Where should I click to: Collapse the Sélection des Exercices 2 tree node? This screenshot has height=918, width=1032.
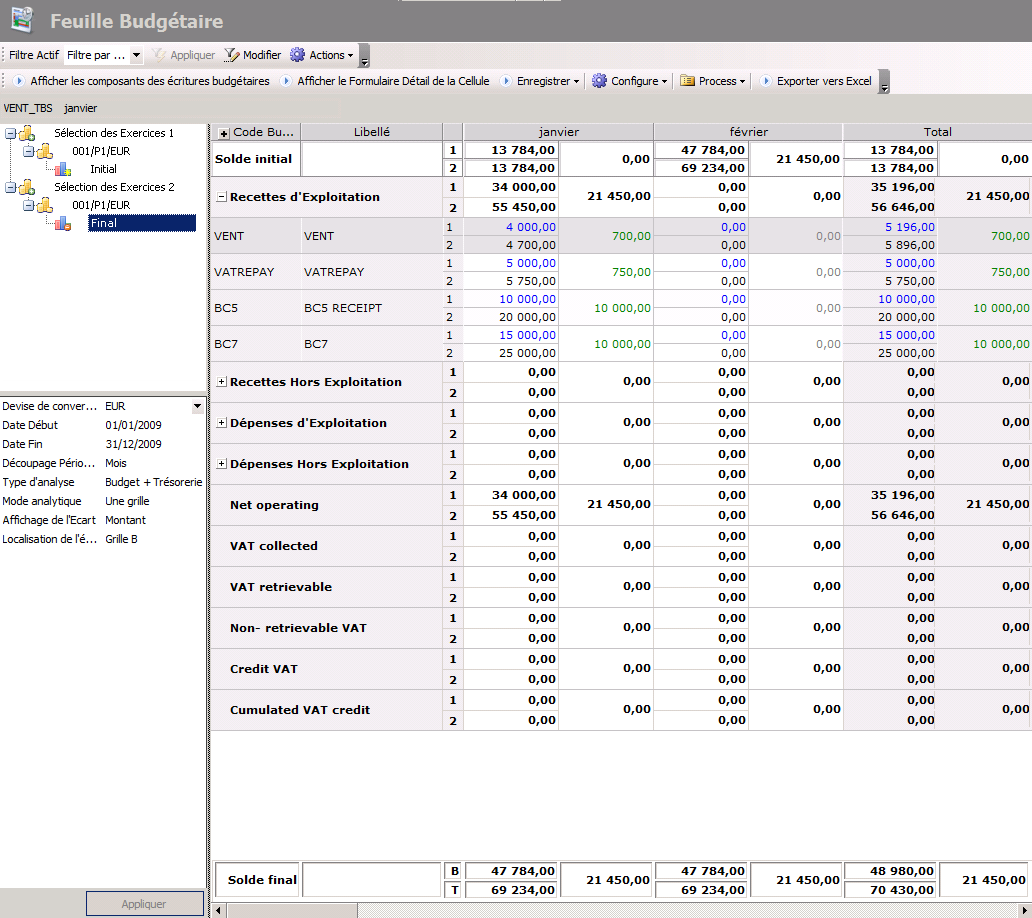tap(10, 187)
